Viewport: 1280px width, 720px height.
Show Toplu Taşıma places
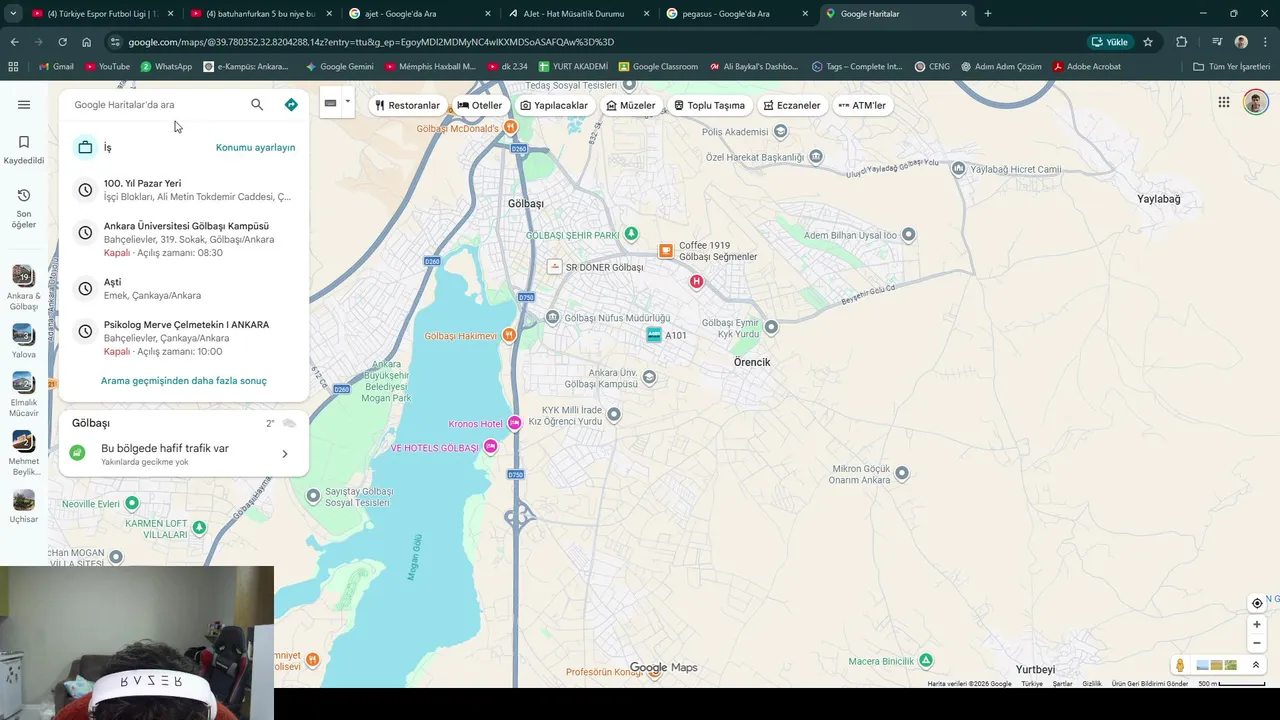(x=709, y=105)
